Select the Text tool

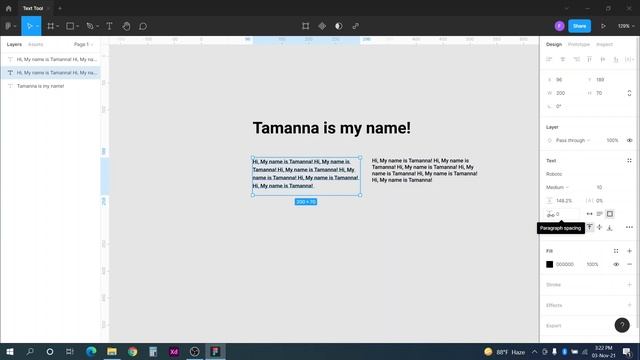[x=109, y=26]
